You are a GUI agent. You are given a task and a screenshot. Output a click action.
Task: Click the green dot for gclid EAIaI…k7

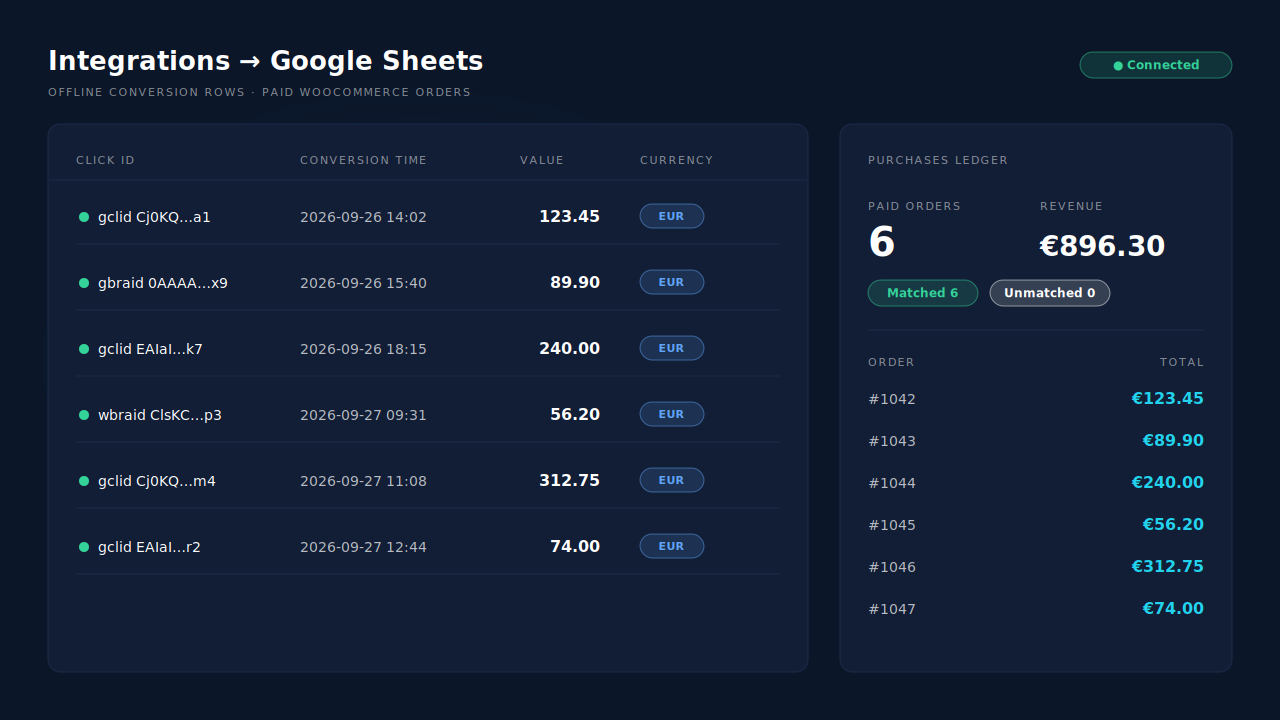click(x=84, y=349)
